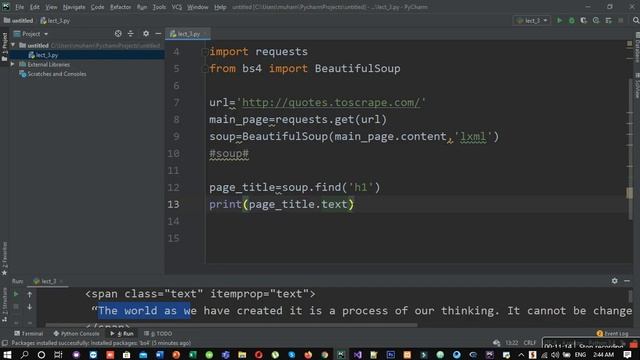
Task: Hide the Run panel with minus icon
Action: click(x=627, y=281)
